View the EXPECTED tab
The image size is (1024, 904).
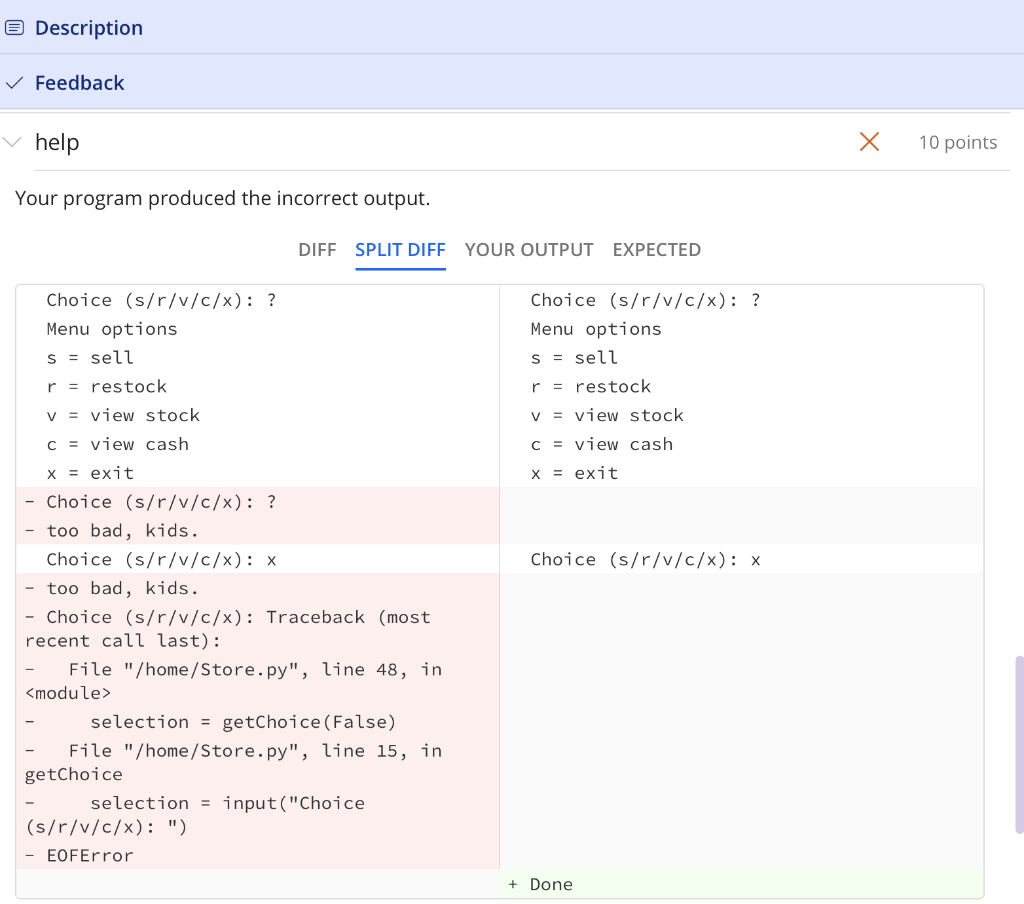(x=656, y=250)
